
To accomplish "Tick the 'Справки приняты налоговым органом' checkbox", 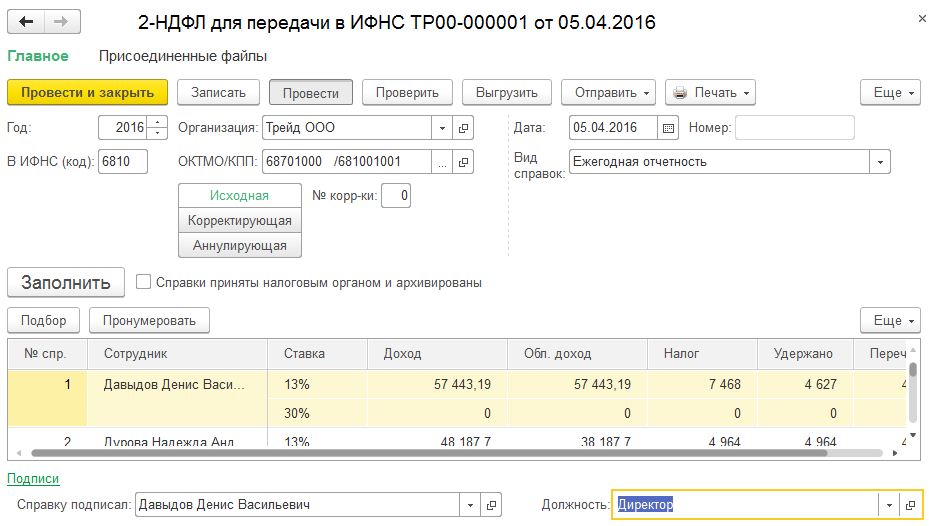I will click(143, 282).
